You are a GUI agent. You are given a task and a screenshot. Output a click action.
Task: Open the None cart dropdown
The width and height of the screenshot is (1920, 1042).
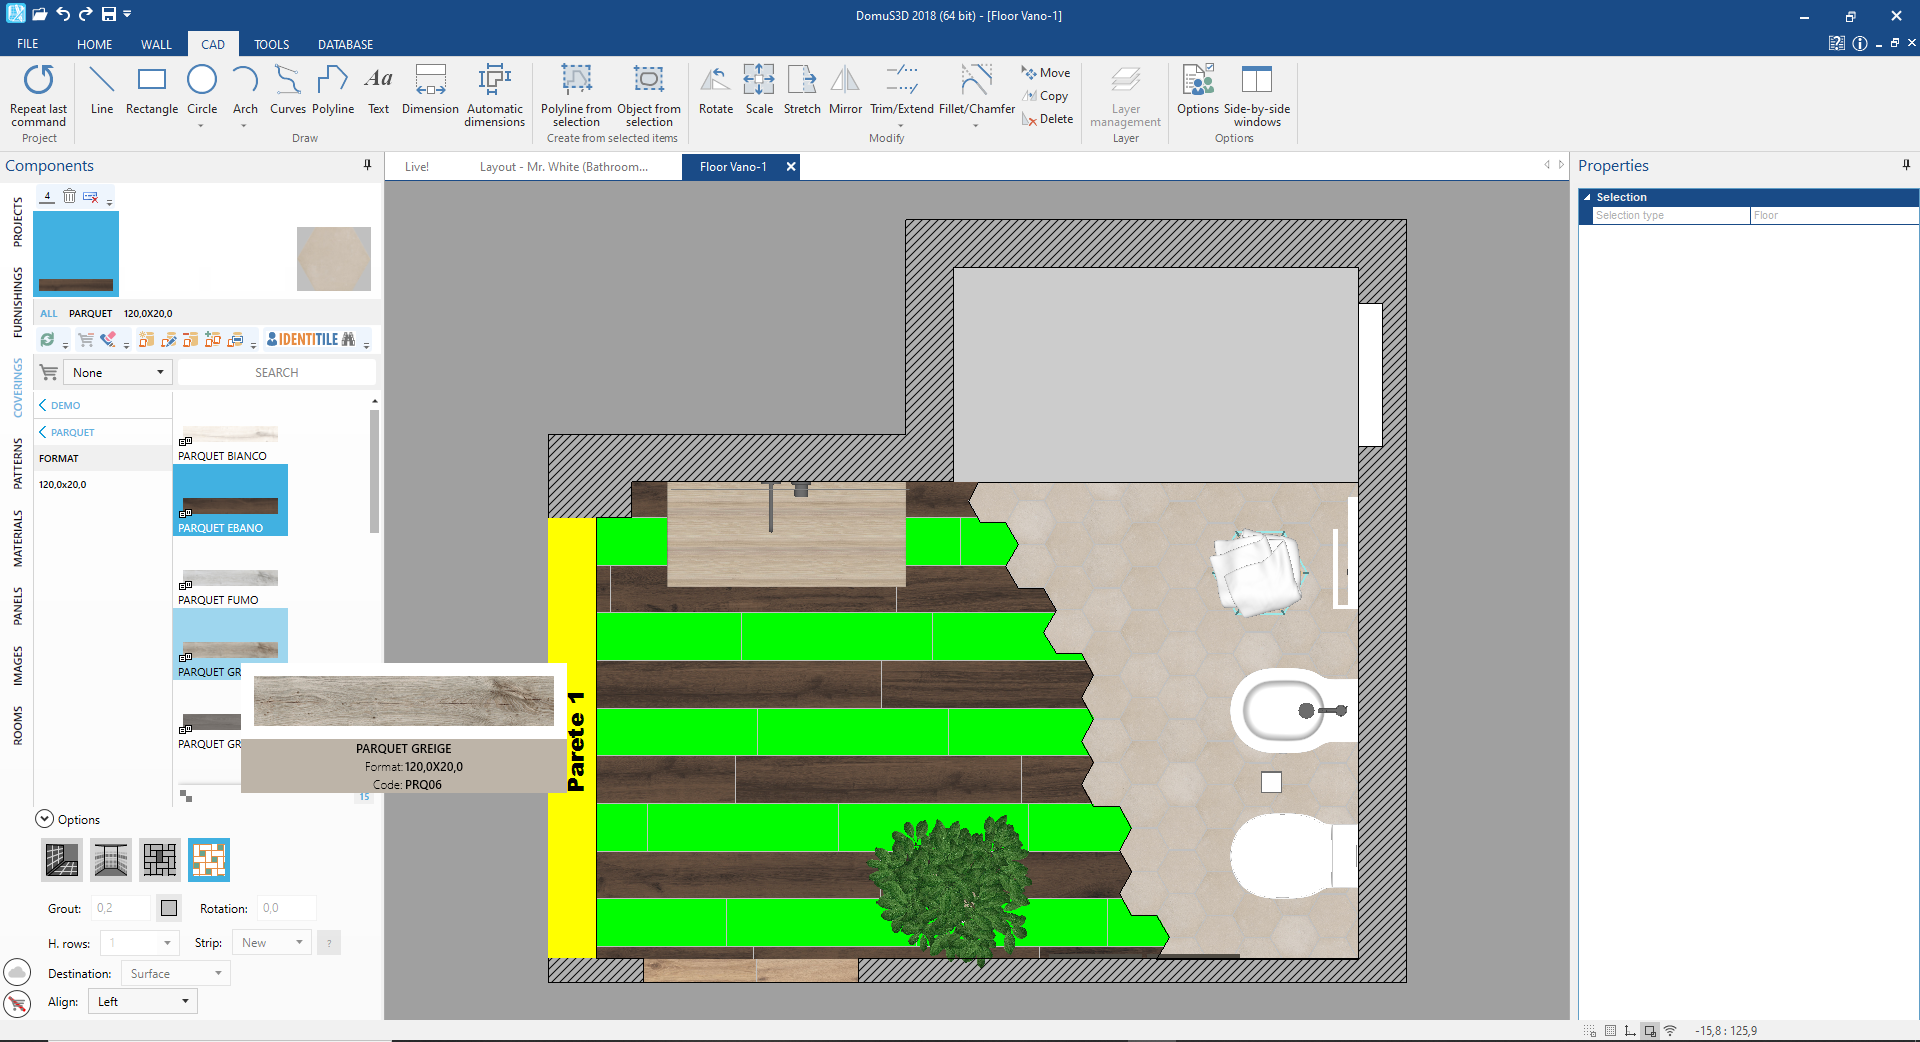[x=118, y=372]
